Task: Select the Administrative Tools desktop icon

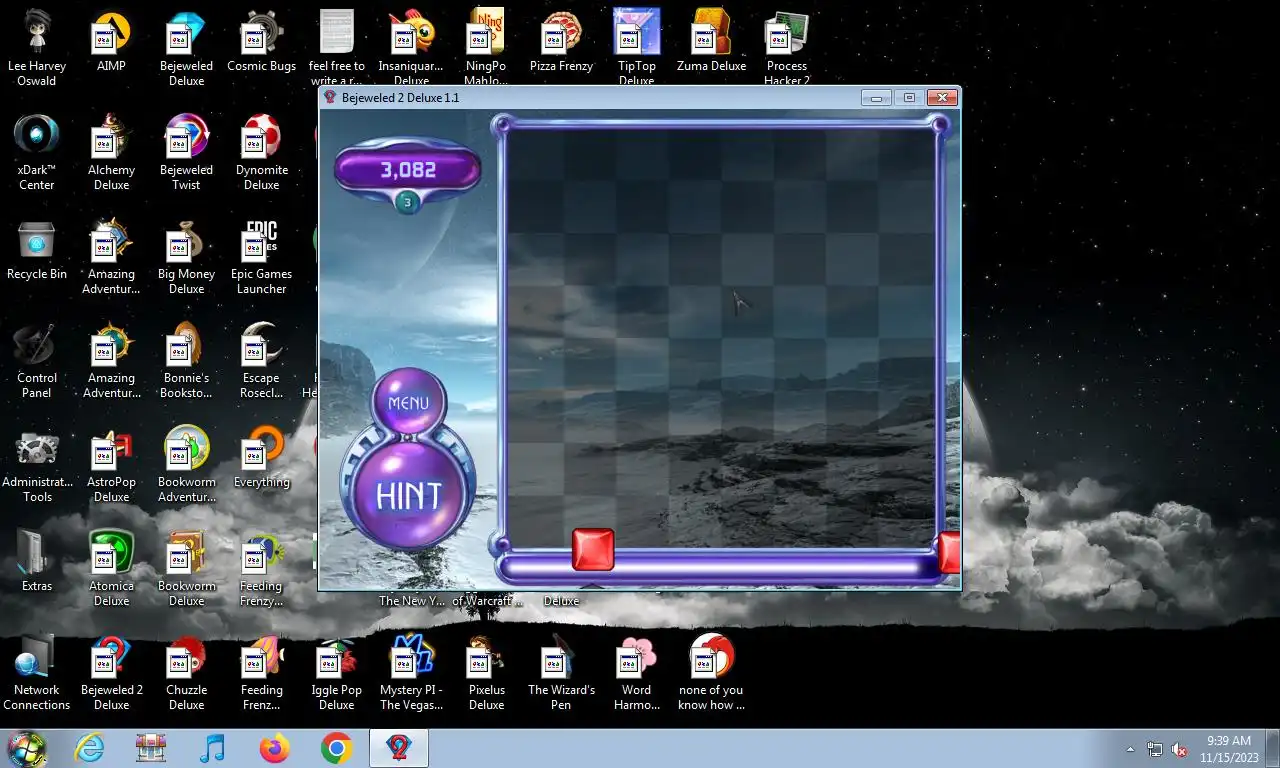Action: 37,463
